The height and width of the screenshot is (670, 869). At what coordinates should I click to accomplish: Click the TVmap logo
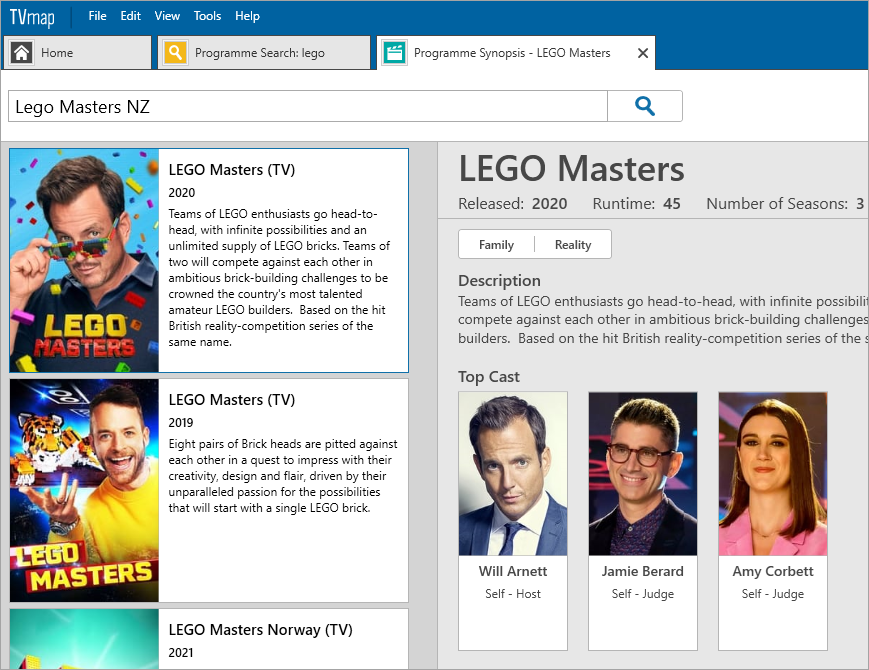tap(32, 17)
